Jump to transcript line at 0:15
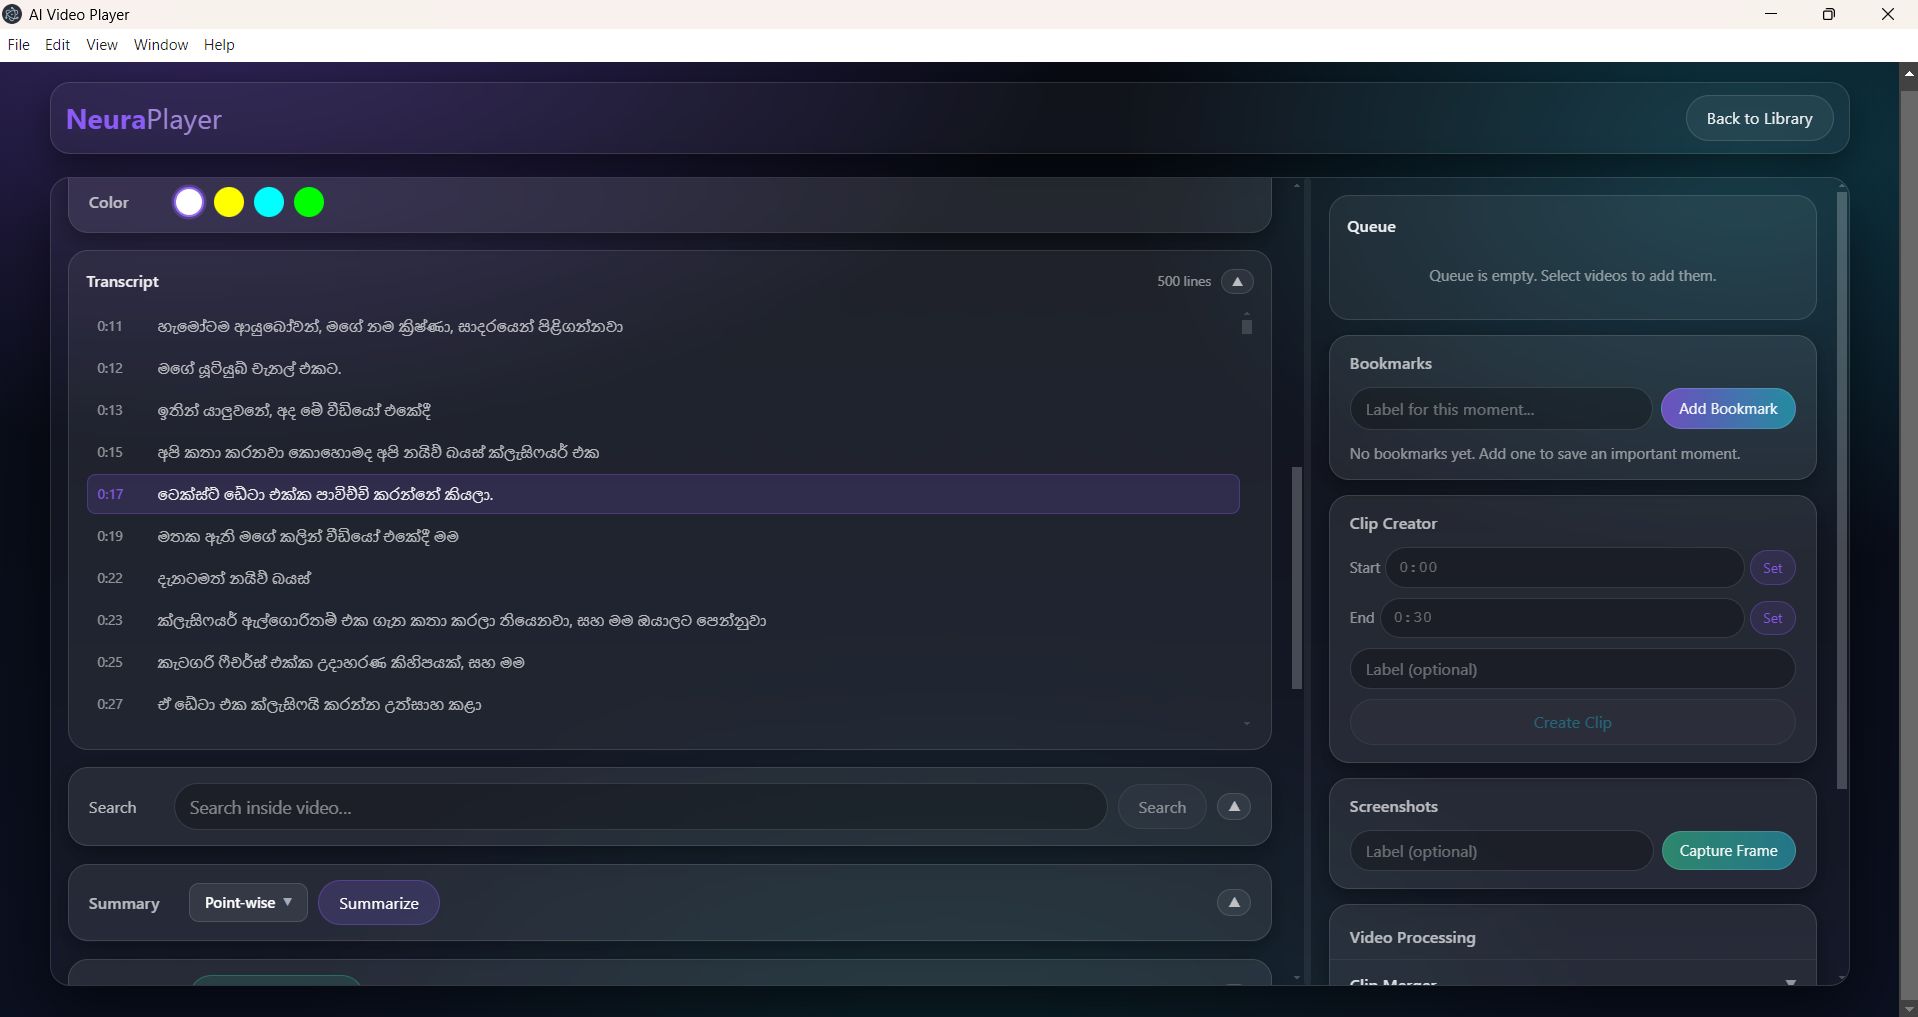 pyautogui.click(x=663, y=453)
